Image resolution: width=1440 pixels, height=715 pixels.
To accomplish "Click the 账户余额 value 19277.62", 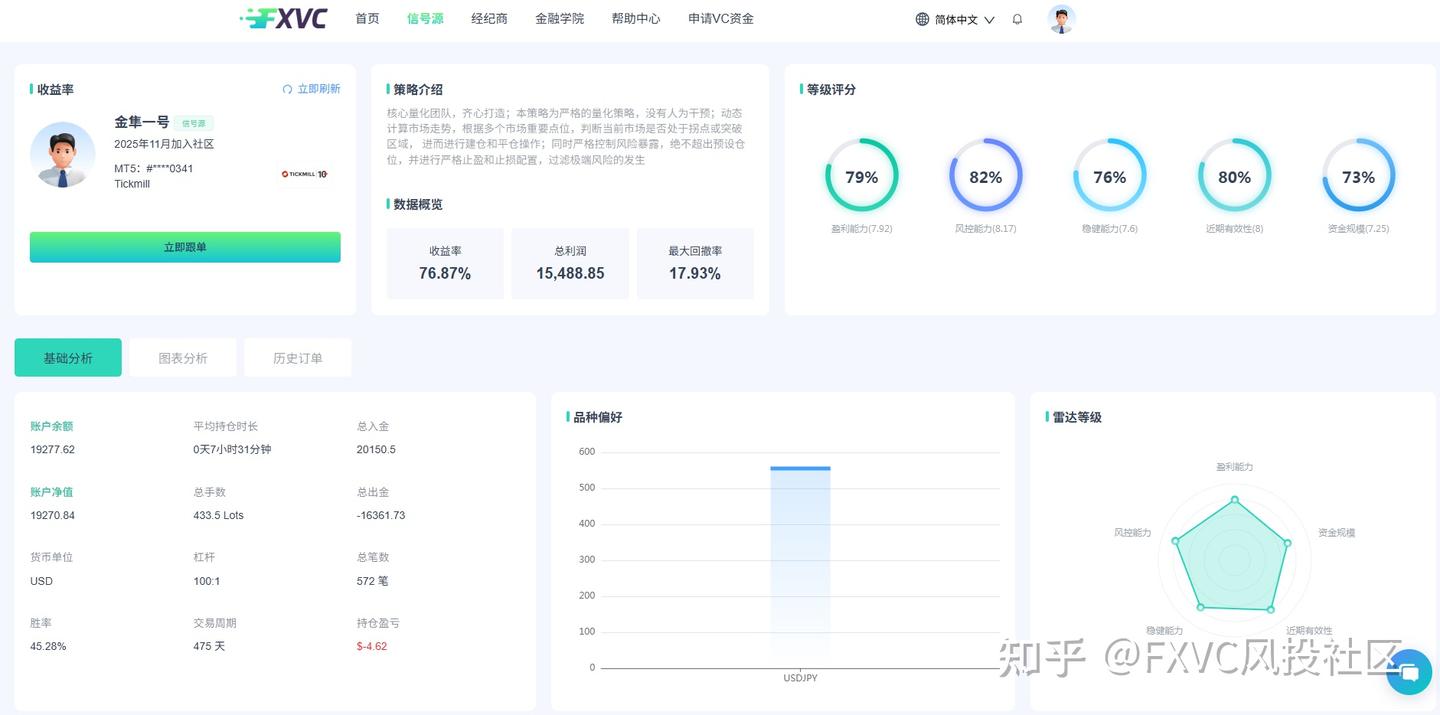I will pos(53,450).
